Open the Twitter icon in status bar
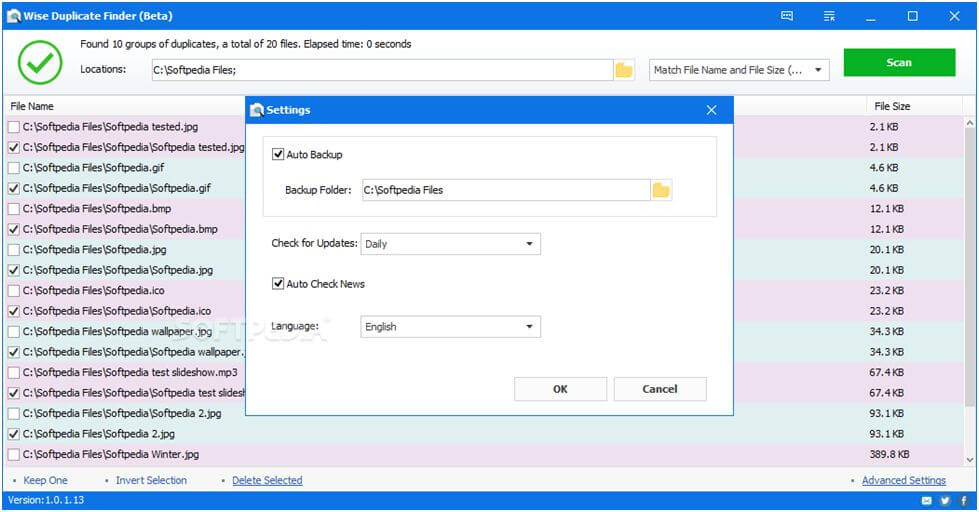979x512 pixels. [945, 500]
